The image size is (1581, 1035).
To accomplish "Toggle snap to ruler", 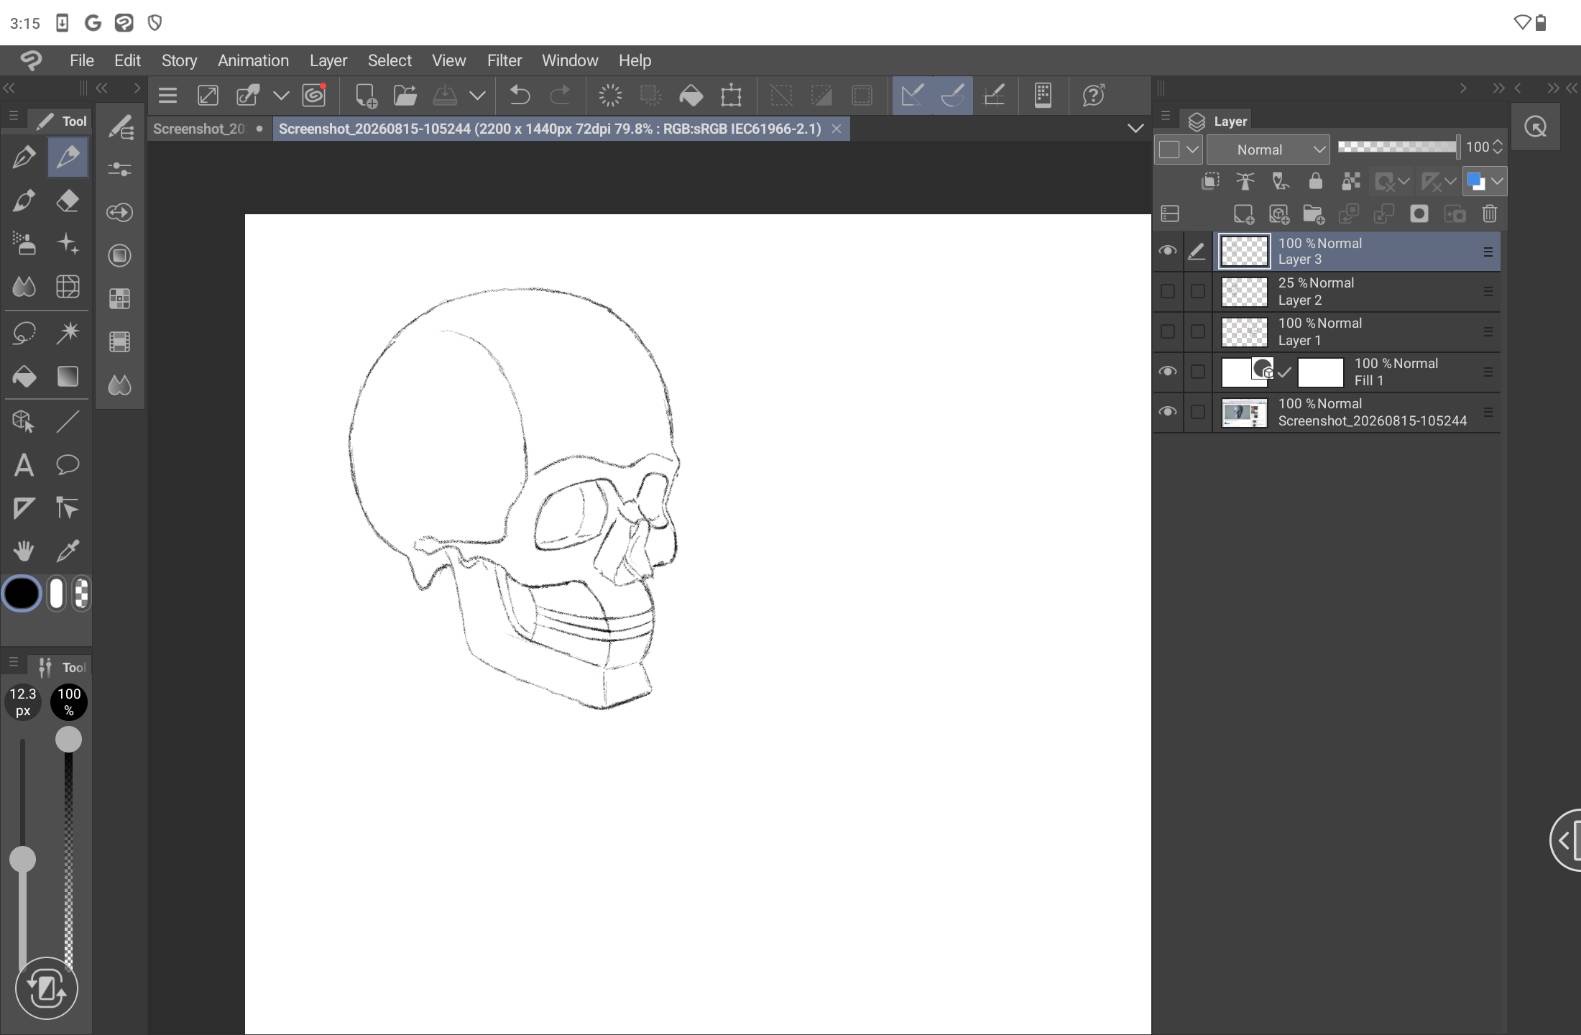I will 912,95.
